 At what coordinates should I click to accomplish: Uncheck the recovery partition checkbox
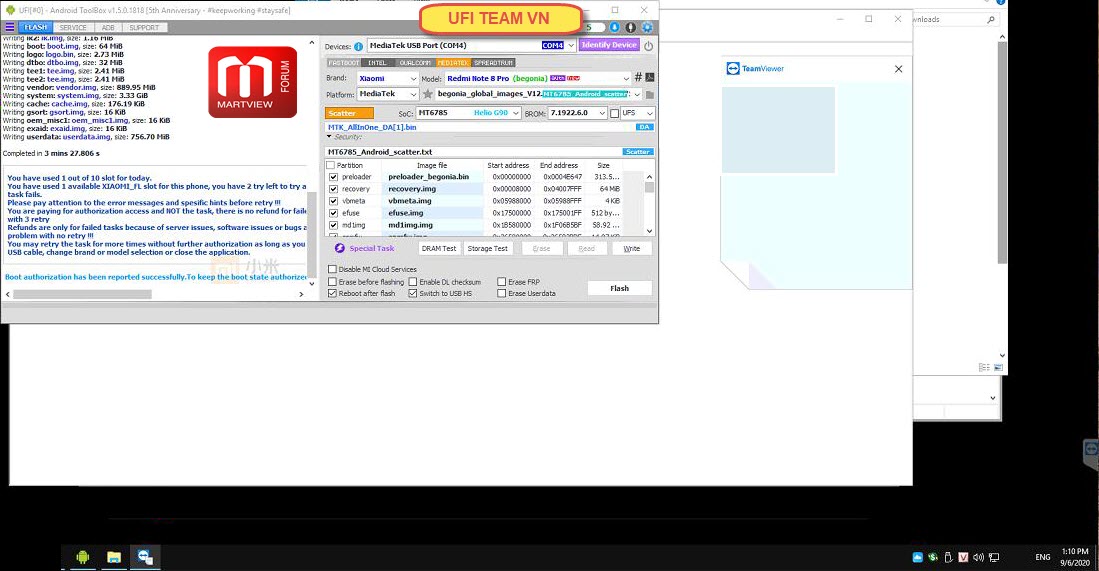pyautogui.click(x=334, y=189)
